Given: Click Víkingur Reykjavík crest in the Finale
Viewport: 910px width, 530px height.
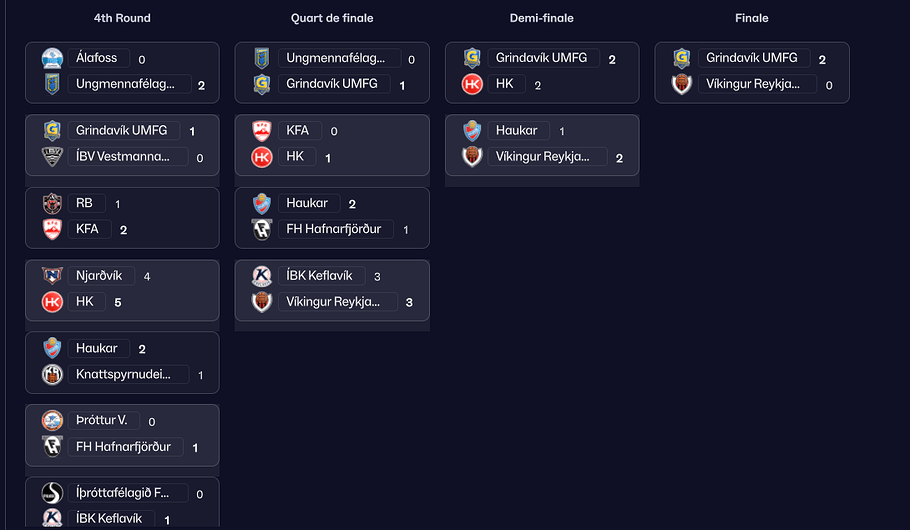Looking at the screenshot, I should (683, 84).
